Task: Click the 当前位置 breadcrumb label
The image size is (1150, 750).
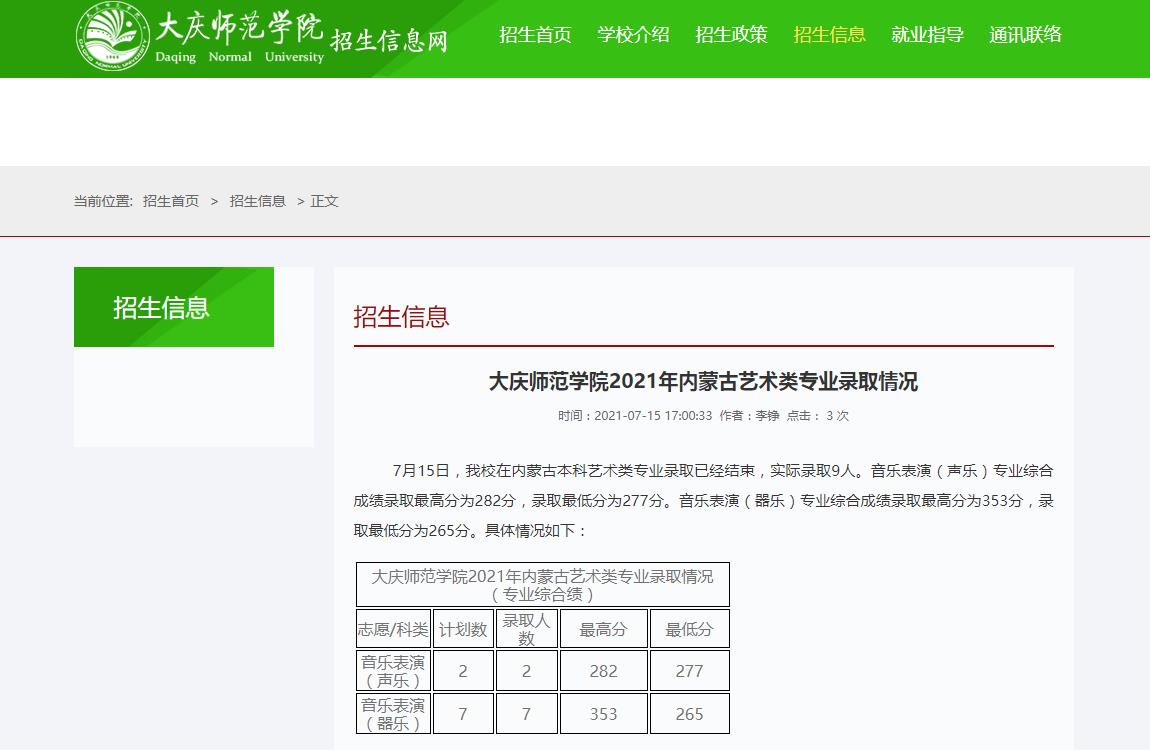Action: (x=103, y=201)
